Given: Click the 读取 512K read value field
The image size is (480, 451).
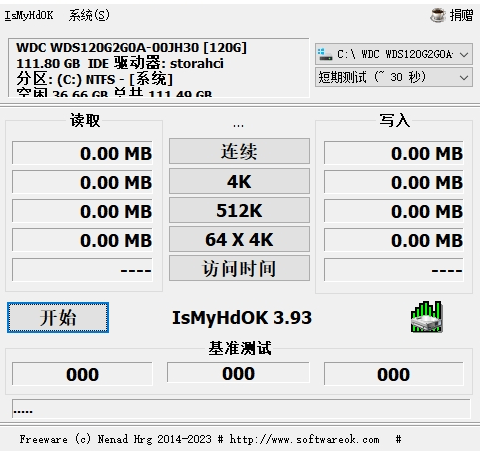Looking at the screenshot, I should 82,211.
